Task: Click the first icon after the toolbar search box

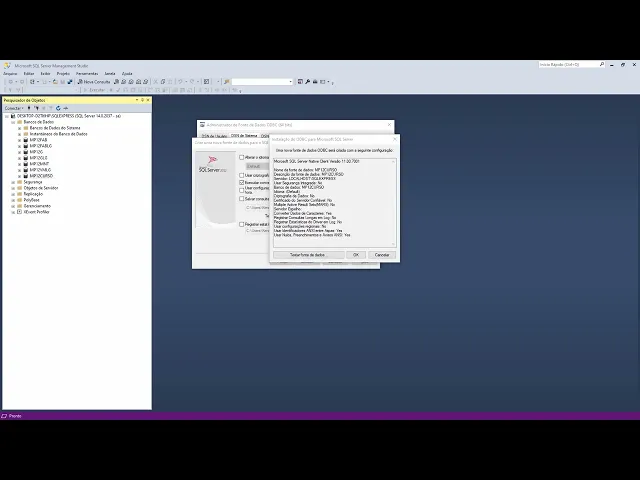Action: (x=300, y=82)
